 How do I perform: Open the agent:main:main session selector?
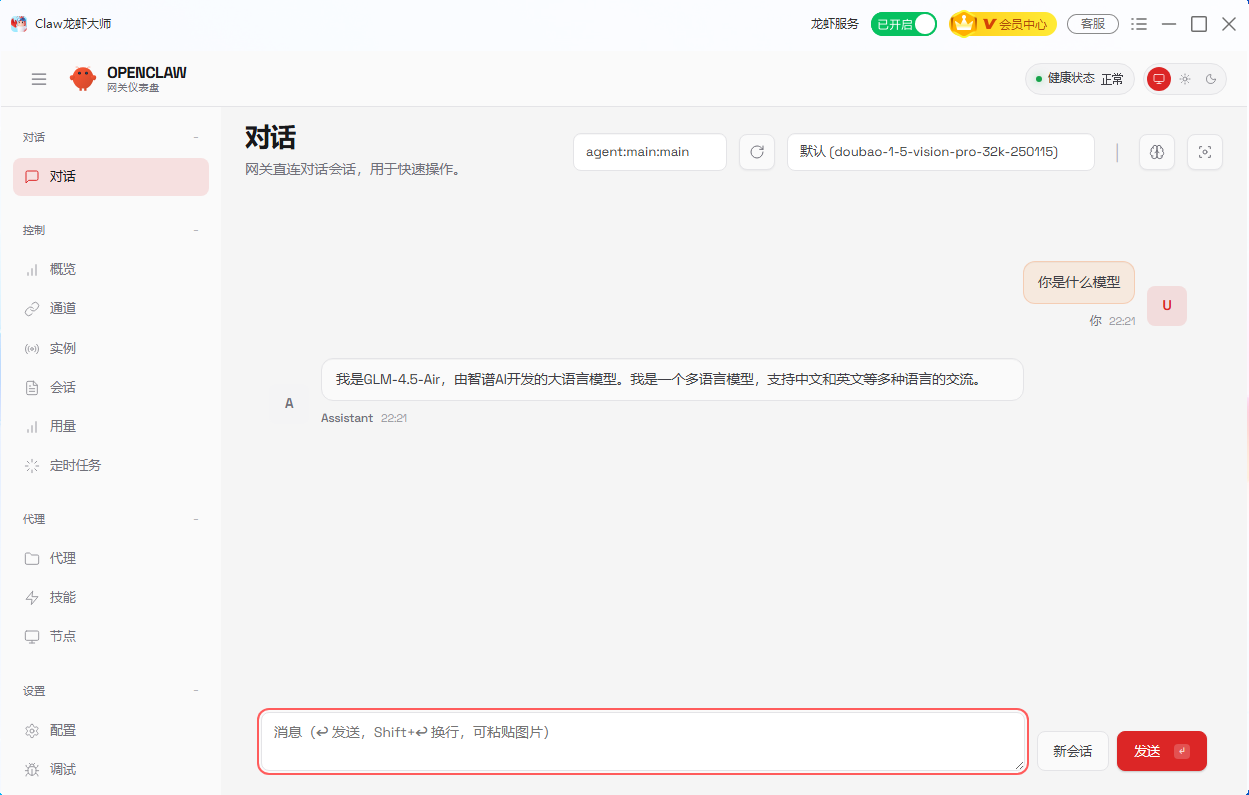(x=649, y=152)
